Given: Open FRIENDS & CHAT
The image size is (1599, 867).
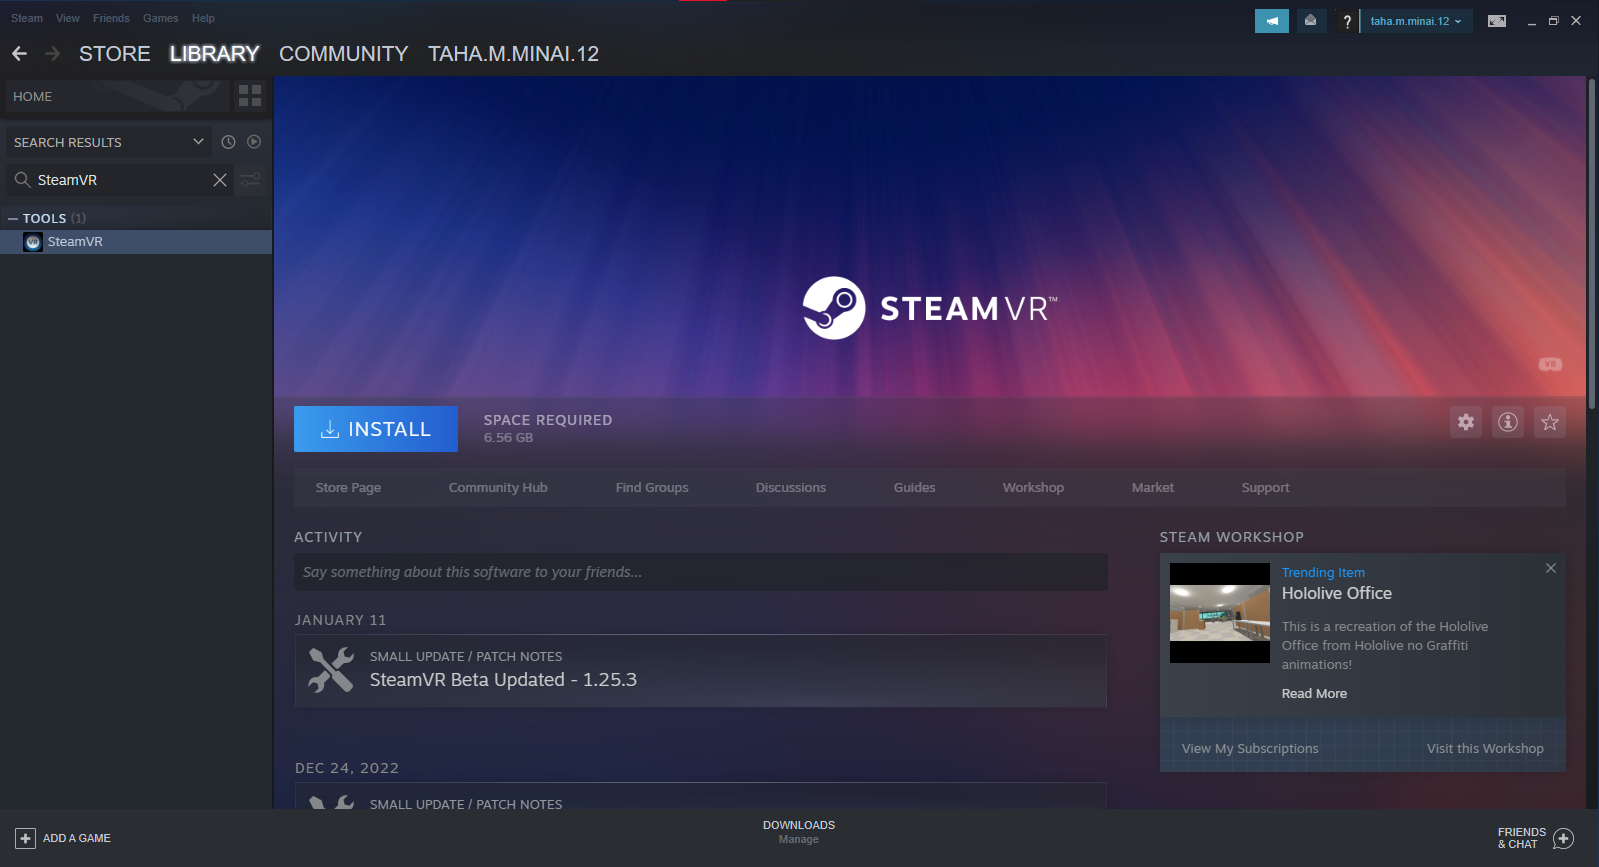Looking at the screenshot, I should (x=1536, y=838).
